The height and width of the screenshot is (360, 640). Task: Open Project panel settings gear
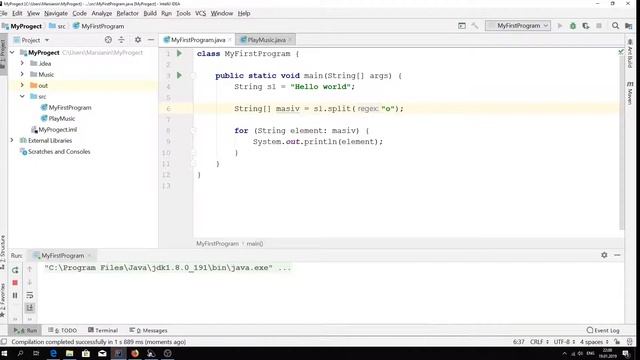click(x=138, y=40)
